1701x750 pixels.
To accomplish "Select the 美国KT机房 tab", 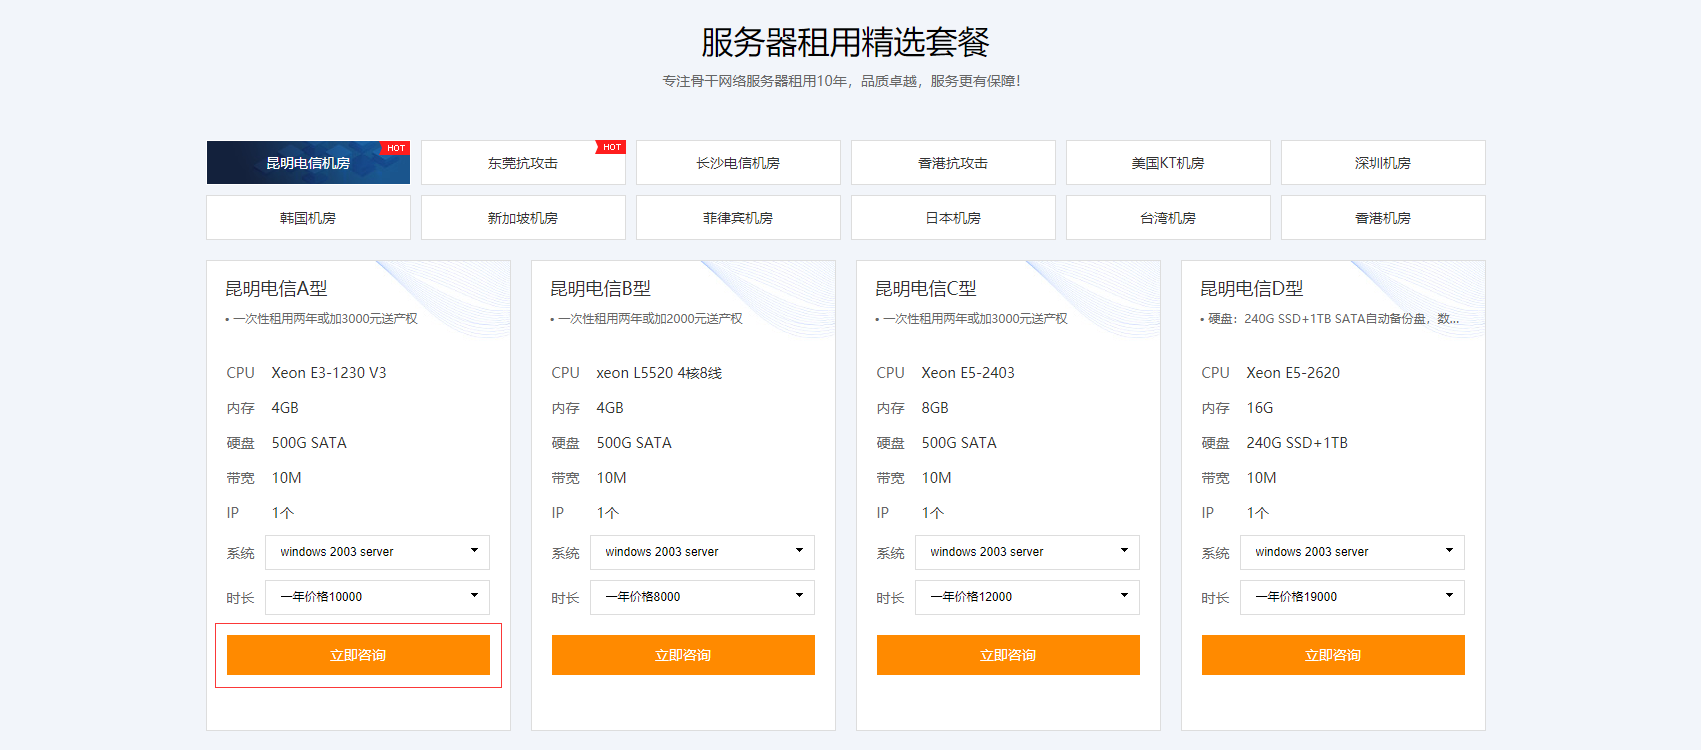I will pyautogui.click(x=1168, y=163).
